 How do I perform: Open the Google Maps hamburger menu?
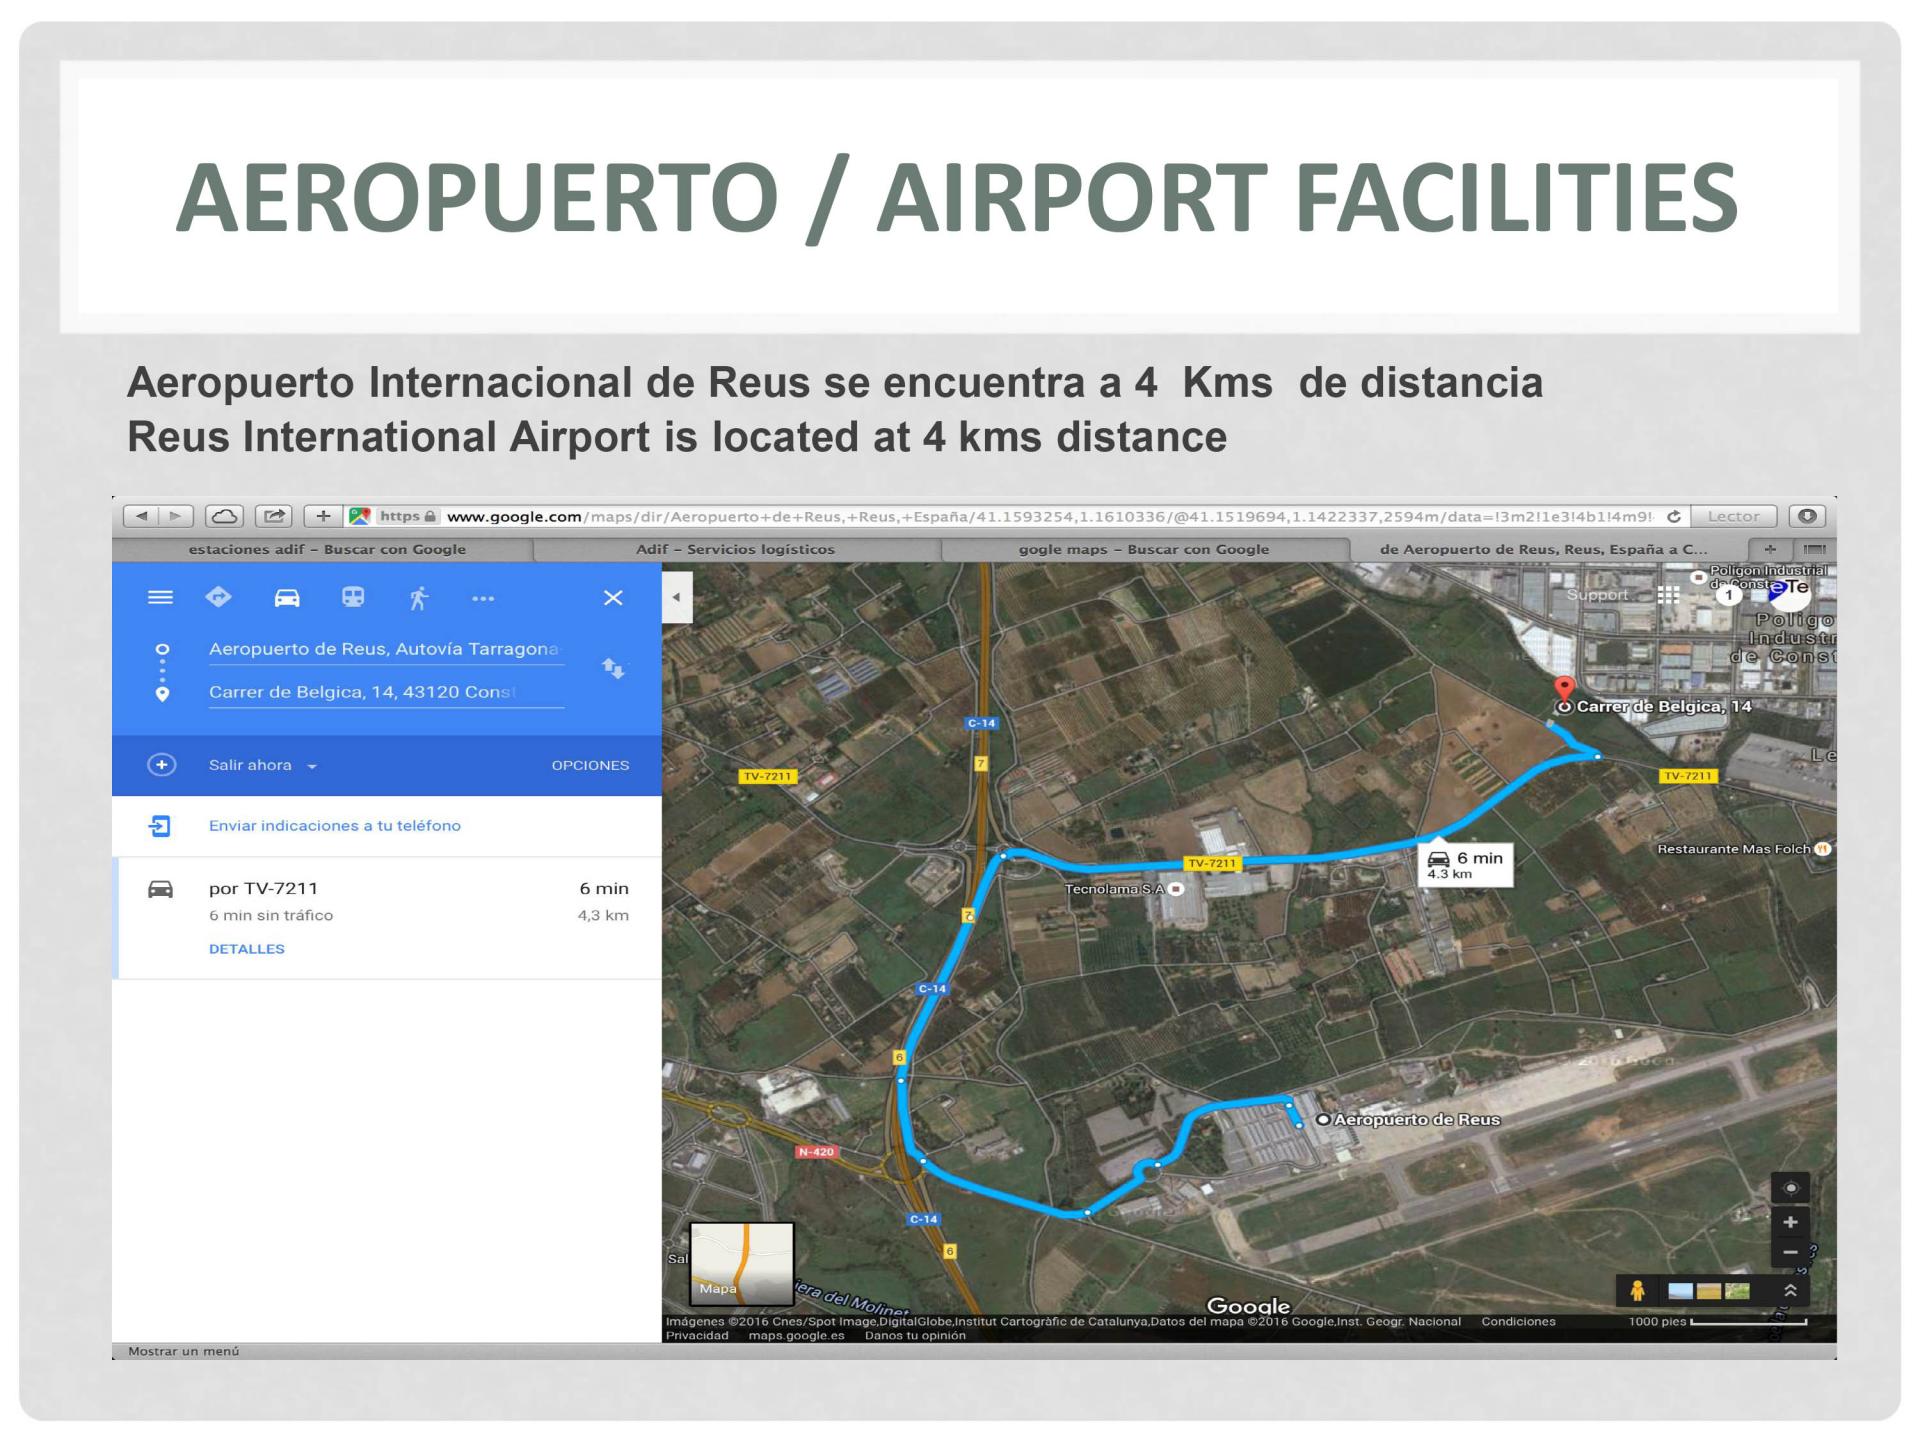coord(160,598)
